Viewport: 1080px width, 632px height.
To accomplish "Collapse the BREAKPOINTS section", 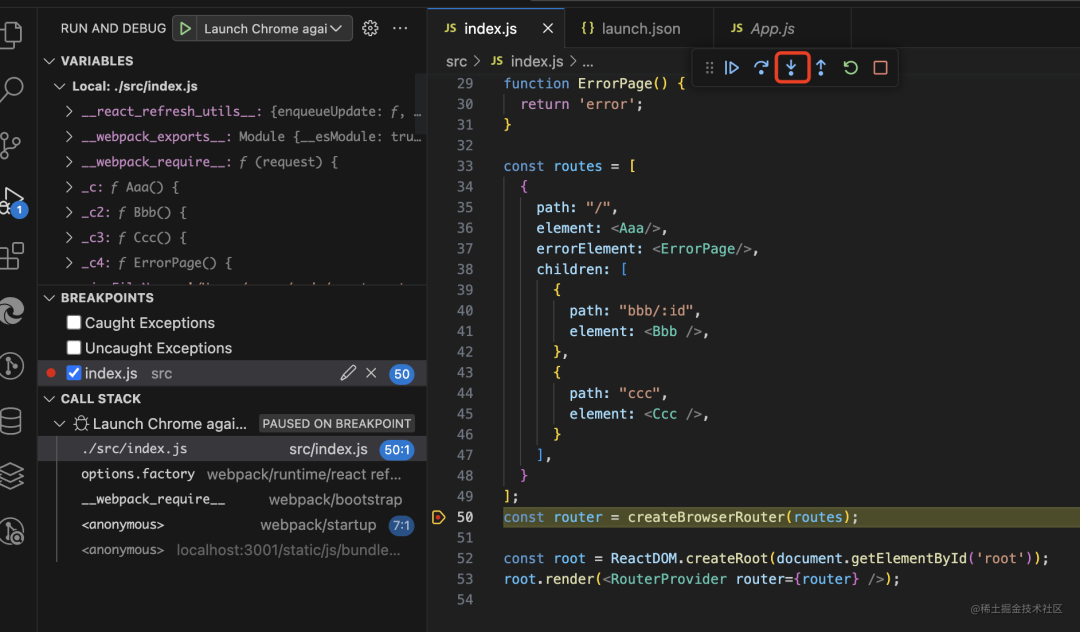I will pyautogui.click(x=50, y=297).
